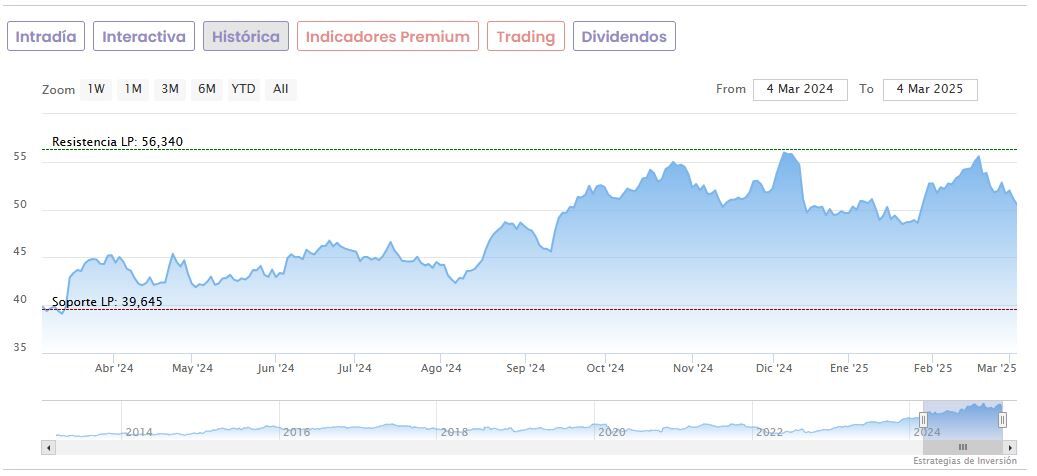Click the From date field
The image size is (1037, 476).
800,89
